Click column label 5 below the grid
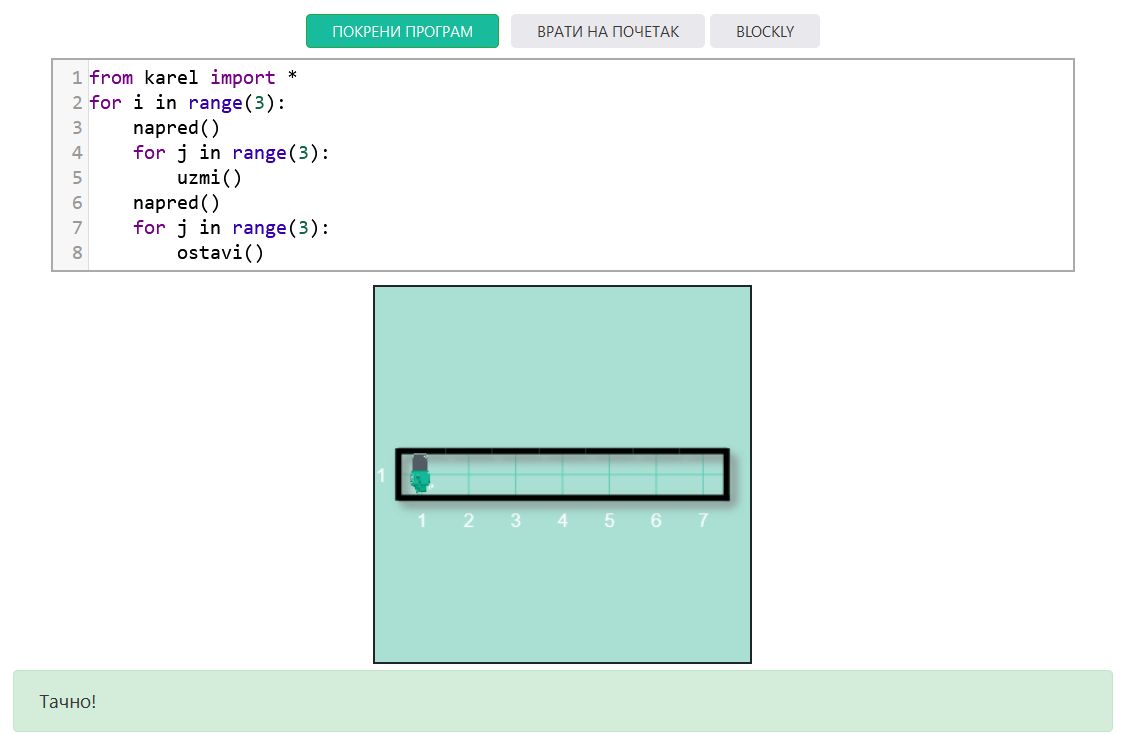 (x=609, y=521)
